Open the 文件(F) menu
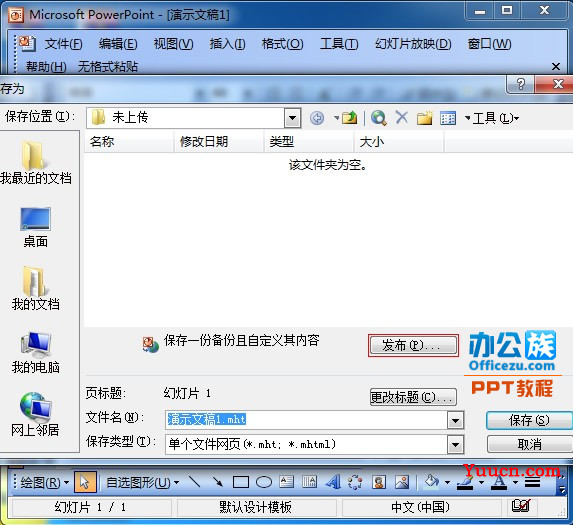The width and height of the screenshot is (573, 525). pos(64,44)
